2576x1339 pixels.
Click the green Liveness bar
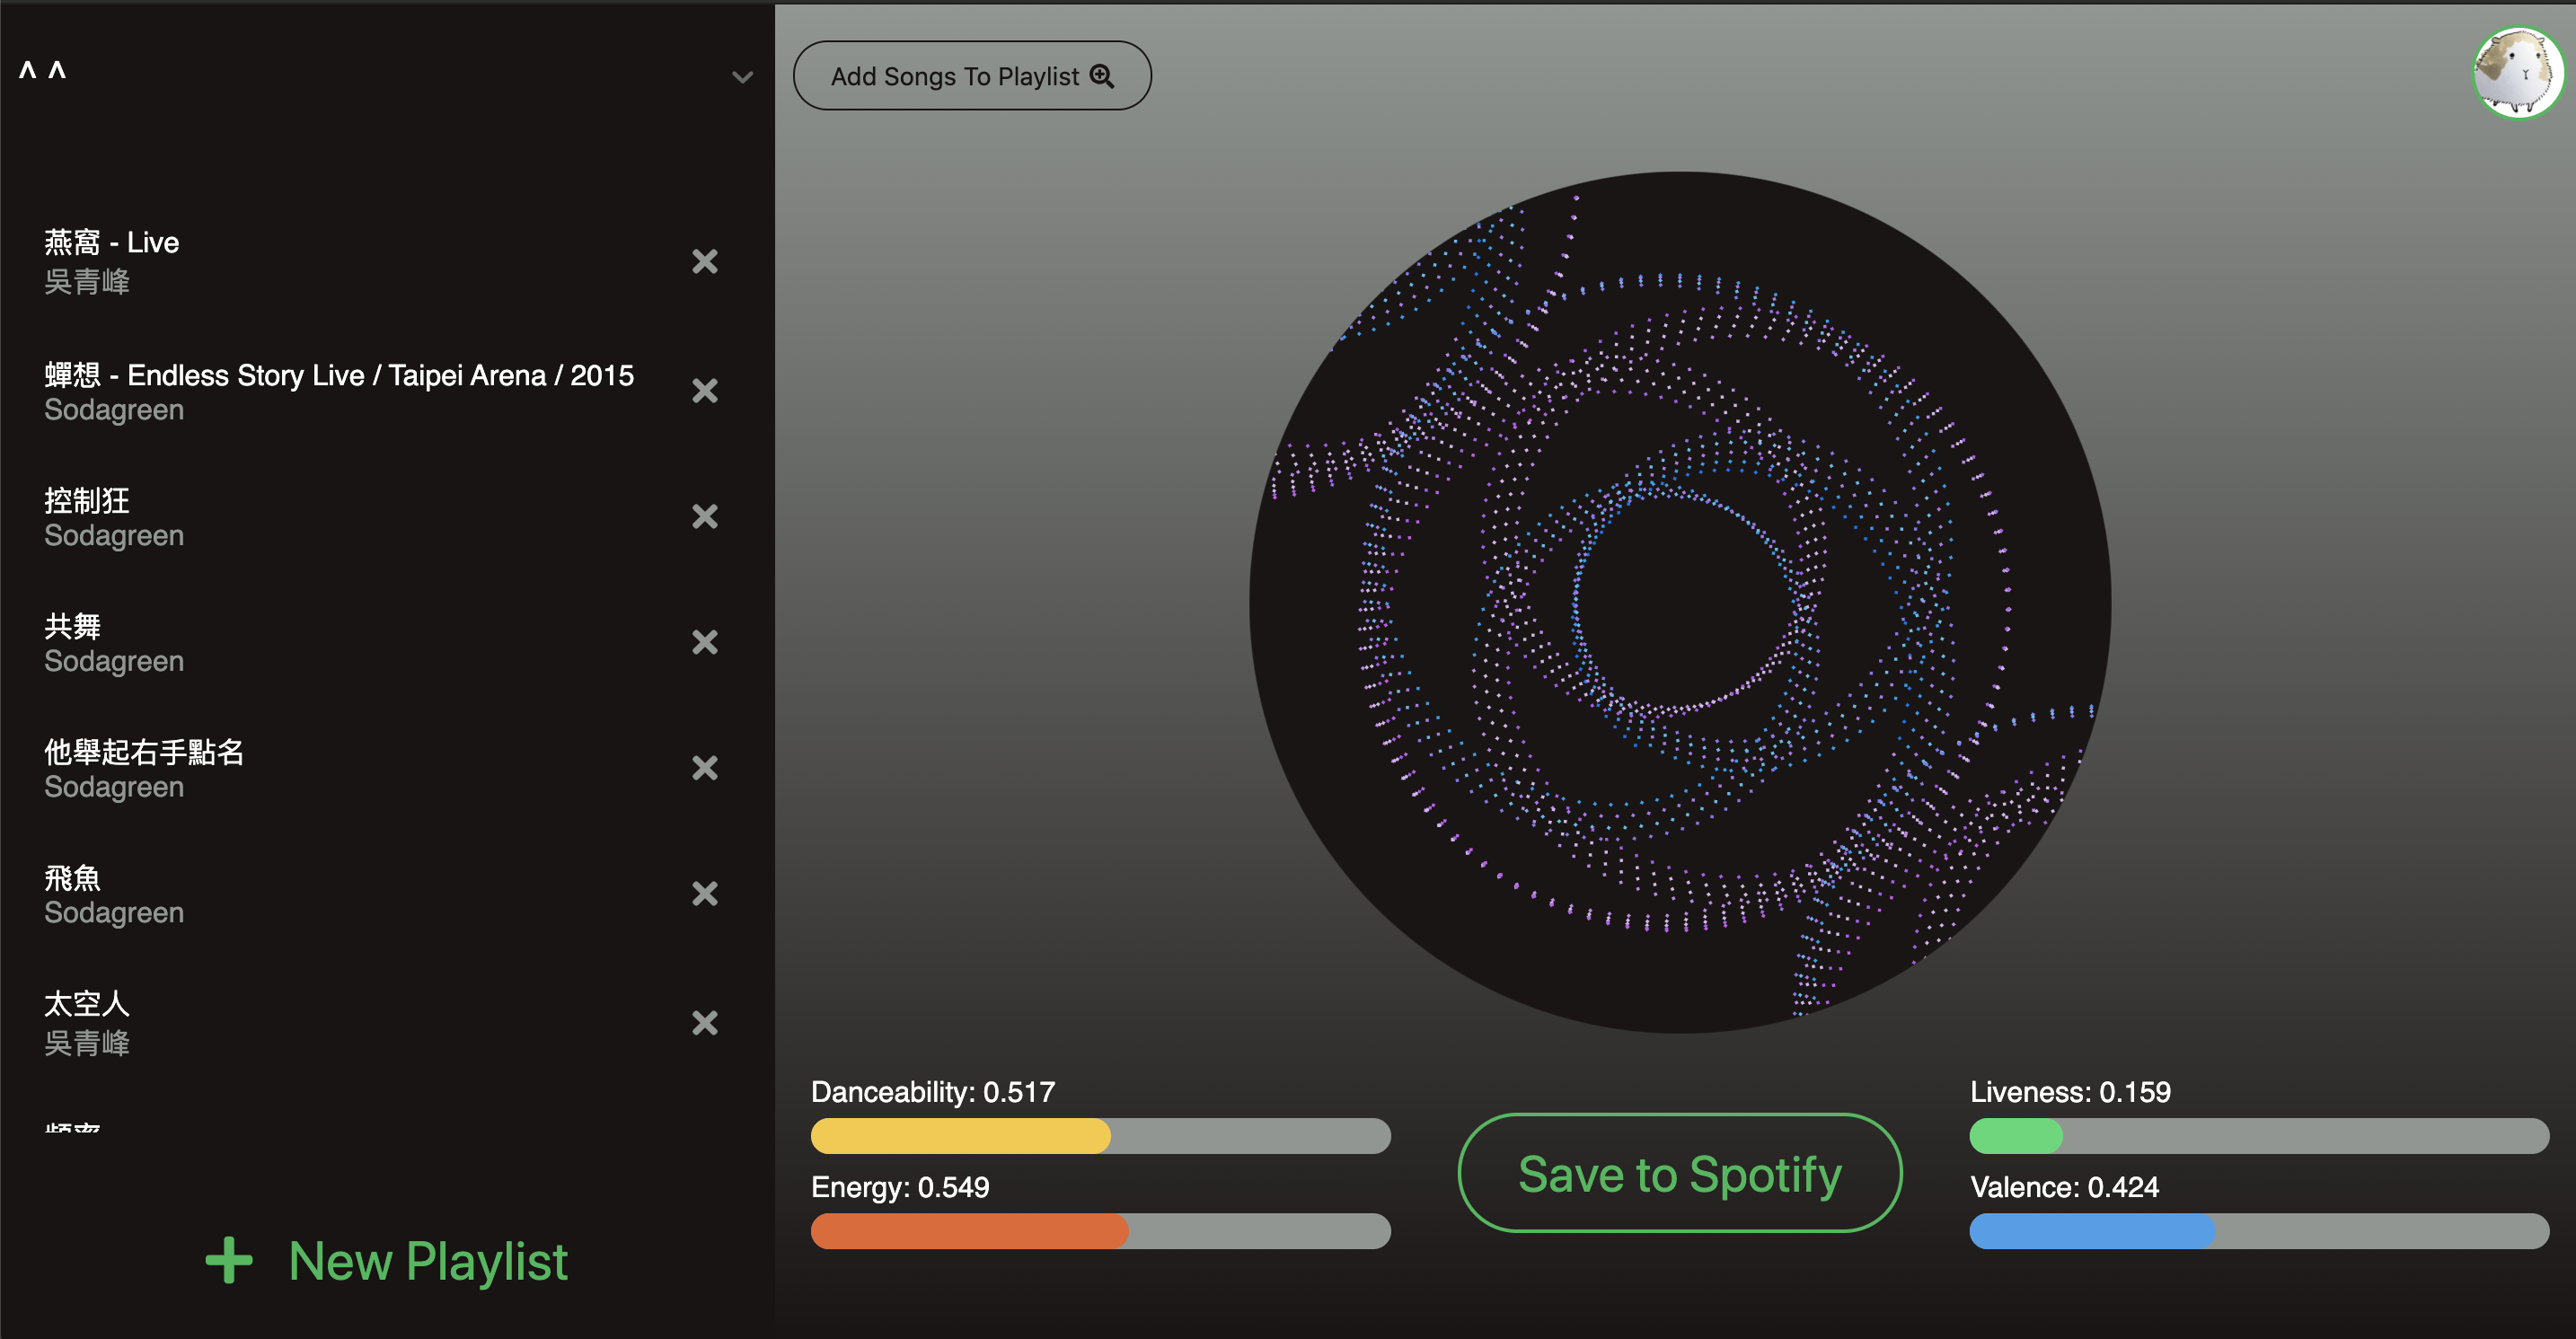pos(2015,1136)
